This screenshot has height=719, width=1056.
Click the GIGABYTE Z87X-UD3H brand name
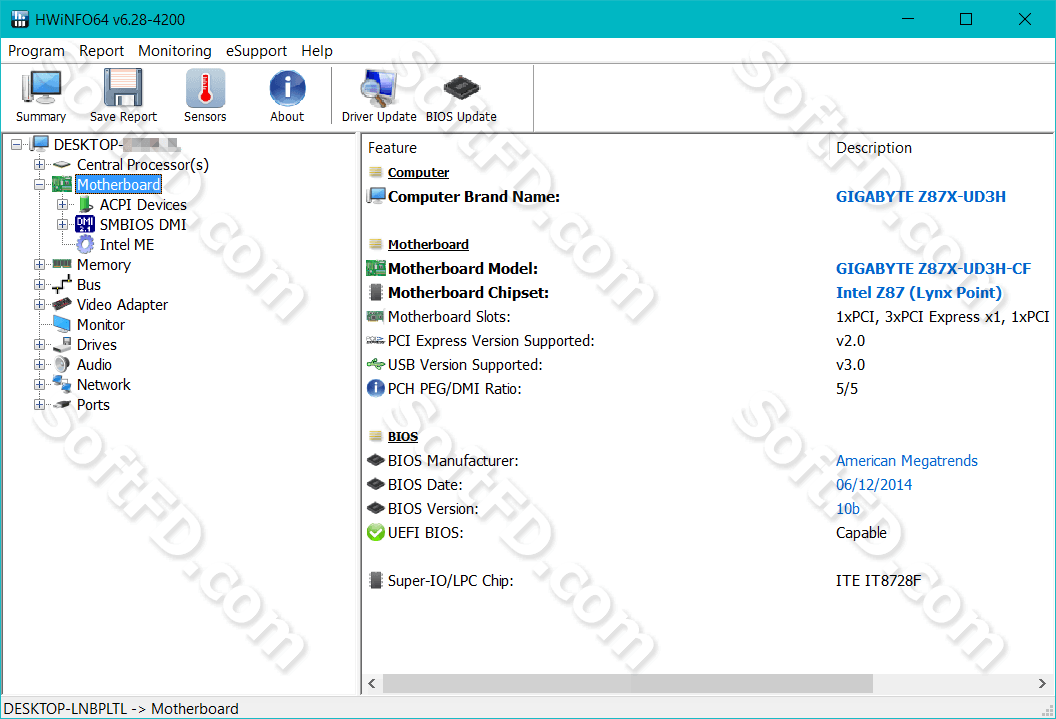[921, 197]
